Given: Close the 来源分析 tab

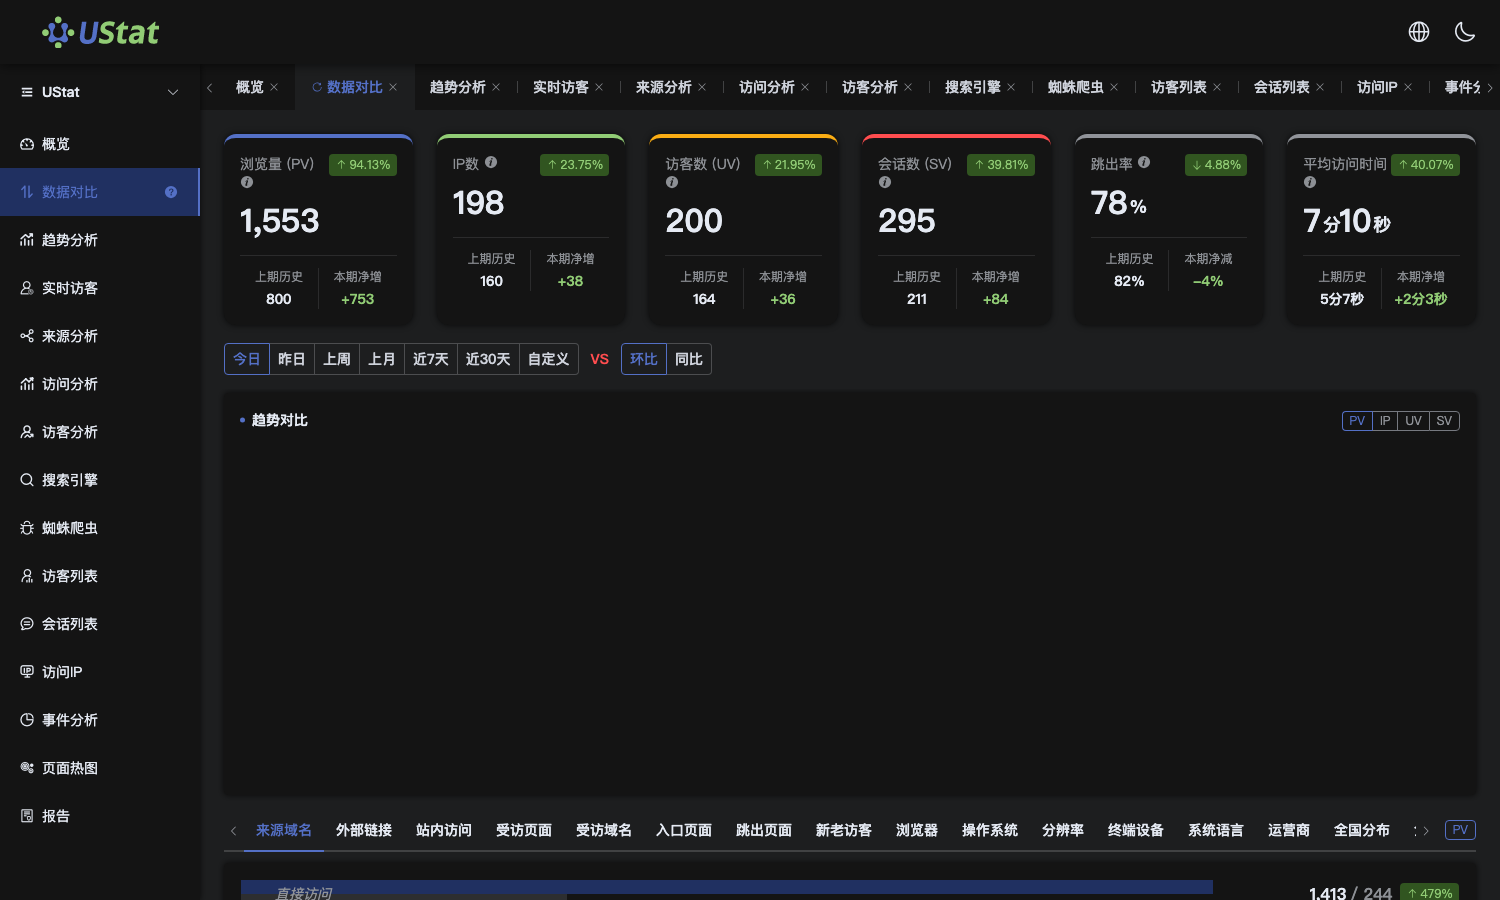Looking at the screenshot, I should (702, 87).
